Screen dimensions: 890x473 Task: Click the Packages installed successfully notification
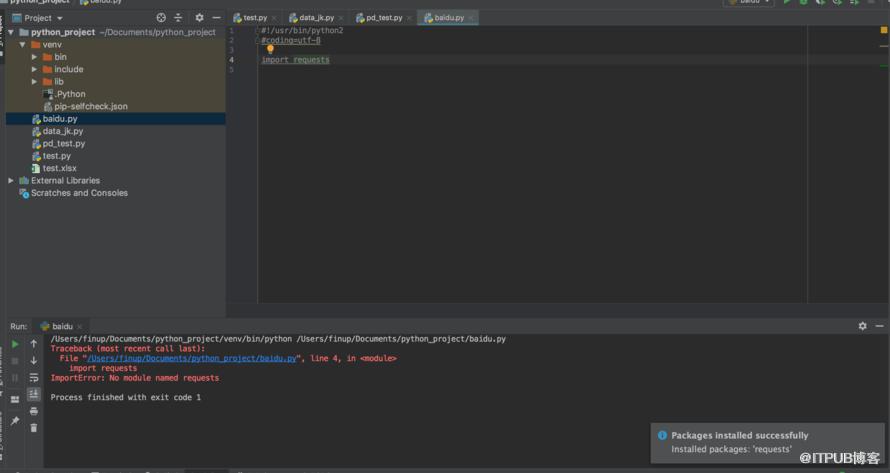(767, 442)
